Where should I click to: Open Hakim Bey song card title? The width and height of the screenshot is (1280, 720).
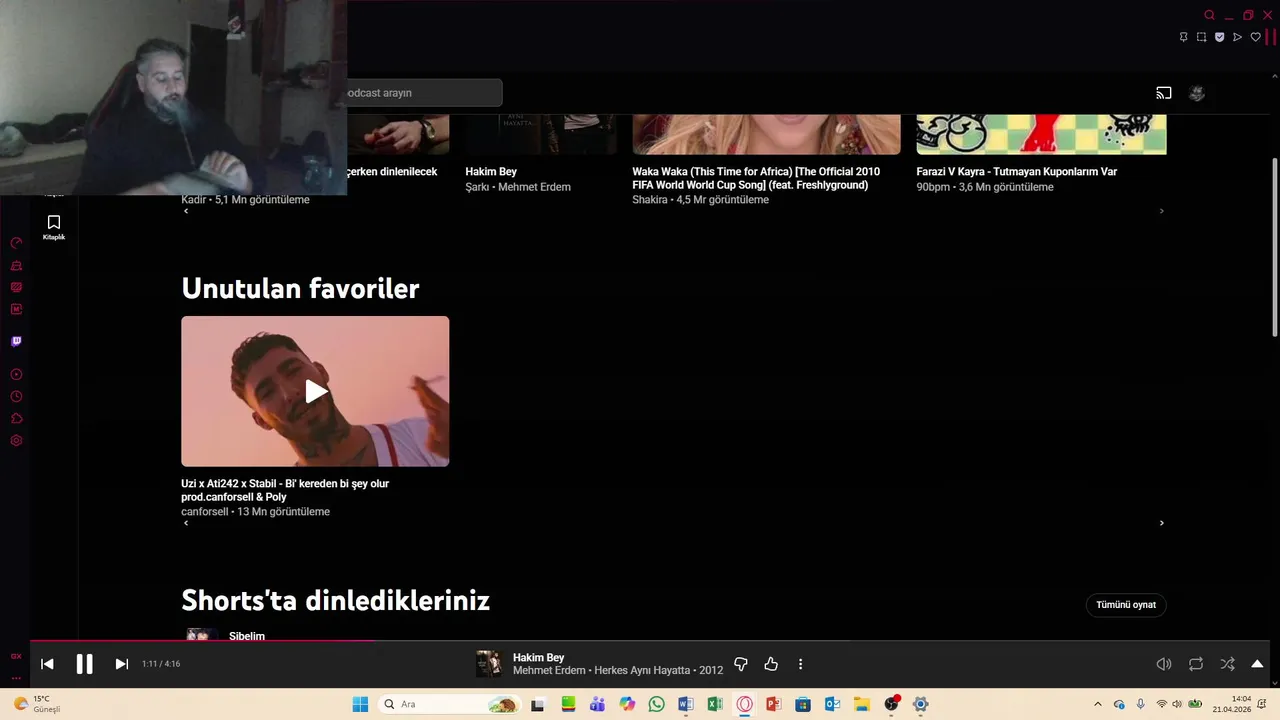pyautogui.click(x=491, y=172)
